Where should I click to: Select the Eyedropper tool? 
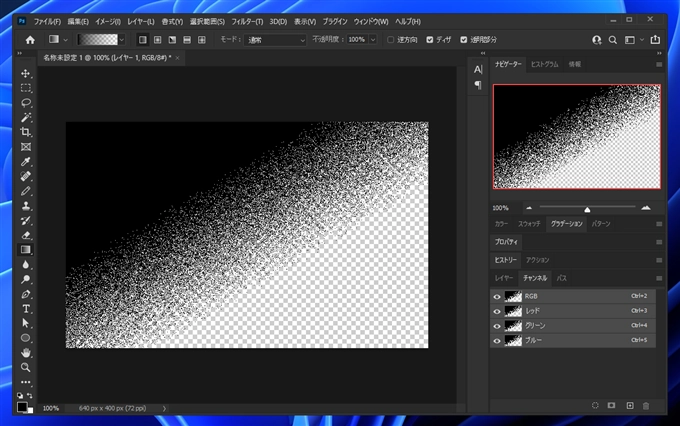point(26,161)
